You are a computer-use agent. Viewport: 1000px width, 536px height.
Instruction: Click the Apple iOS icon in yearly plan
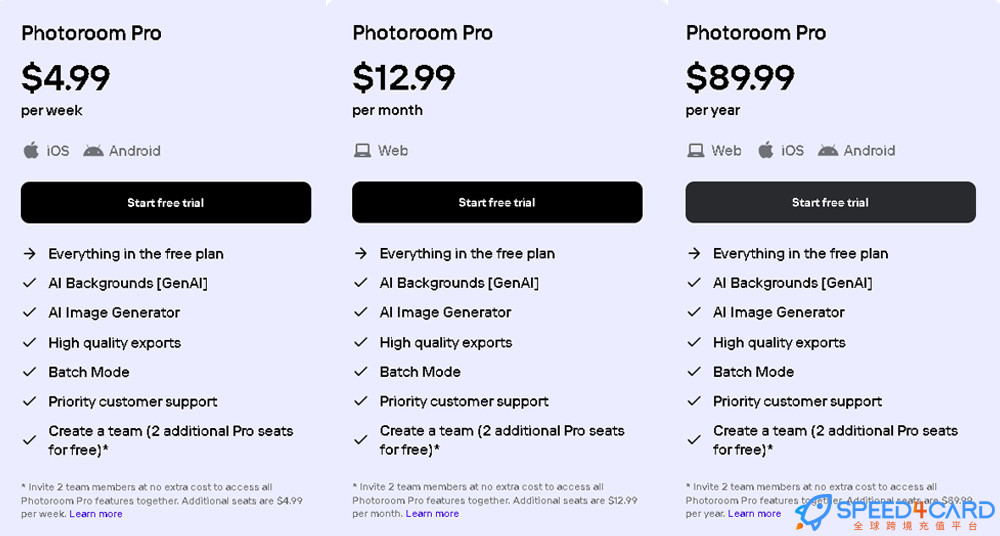pyautogui.click(x=765, y=150)
